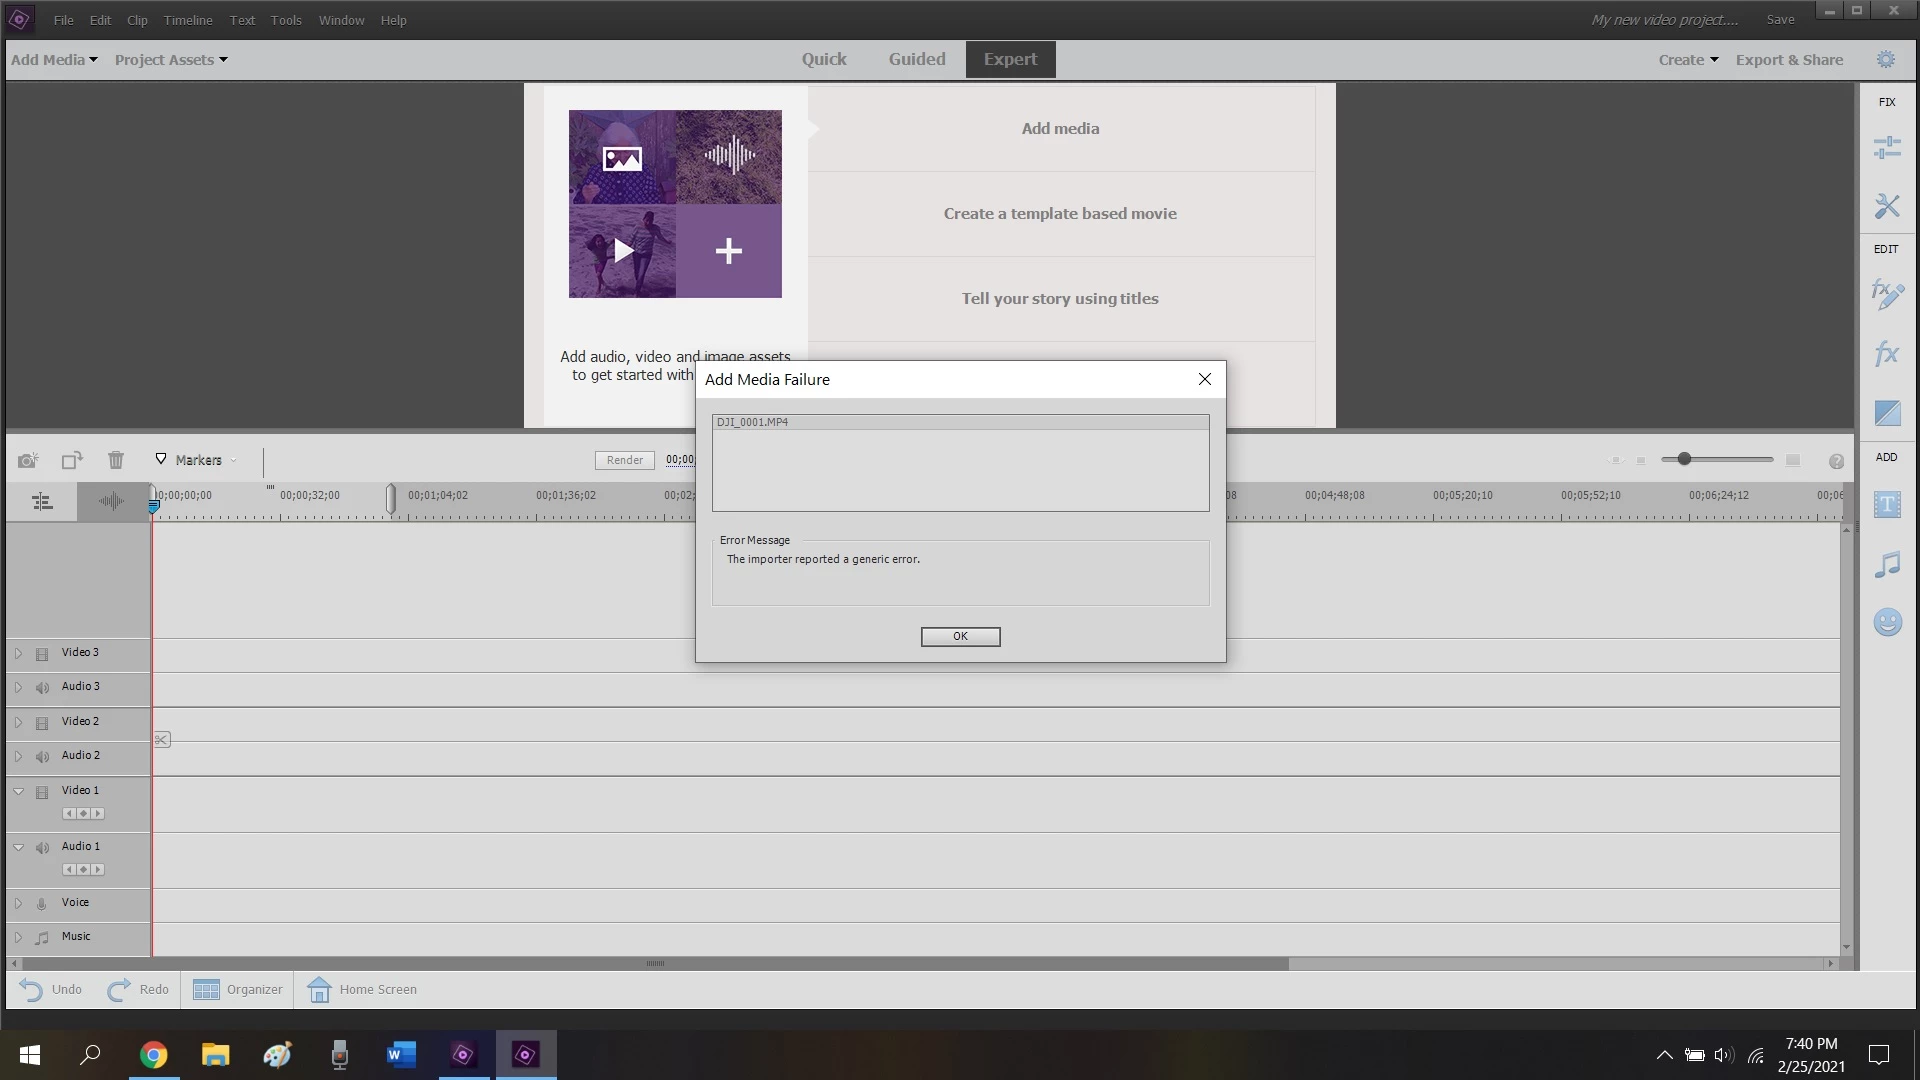Image resolution: width=1920 pixels, height=1080 pixels.
Task: Open the Effects fx panel
Action: (1887, 354)
